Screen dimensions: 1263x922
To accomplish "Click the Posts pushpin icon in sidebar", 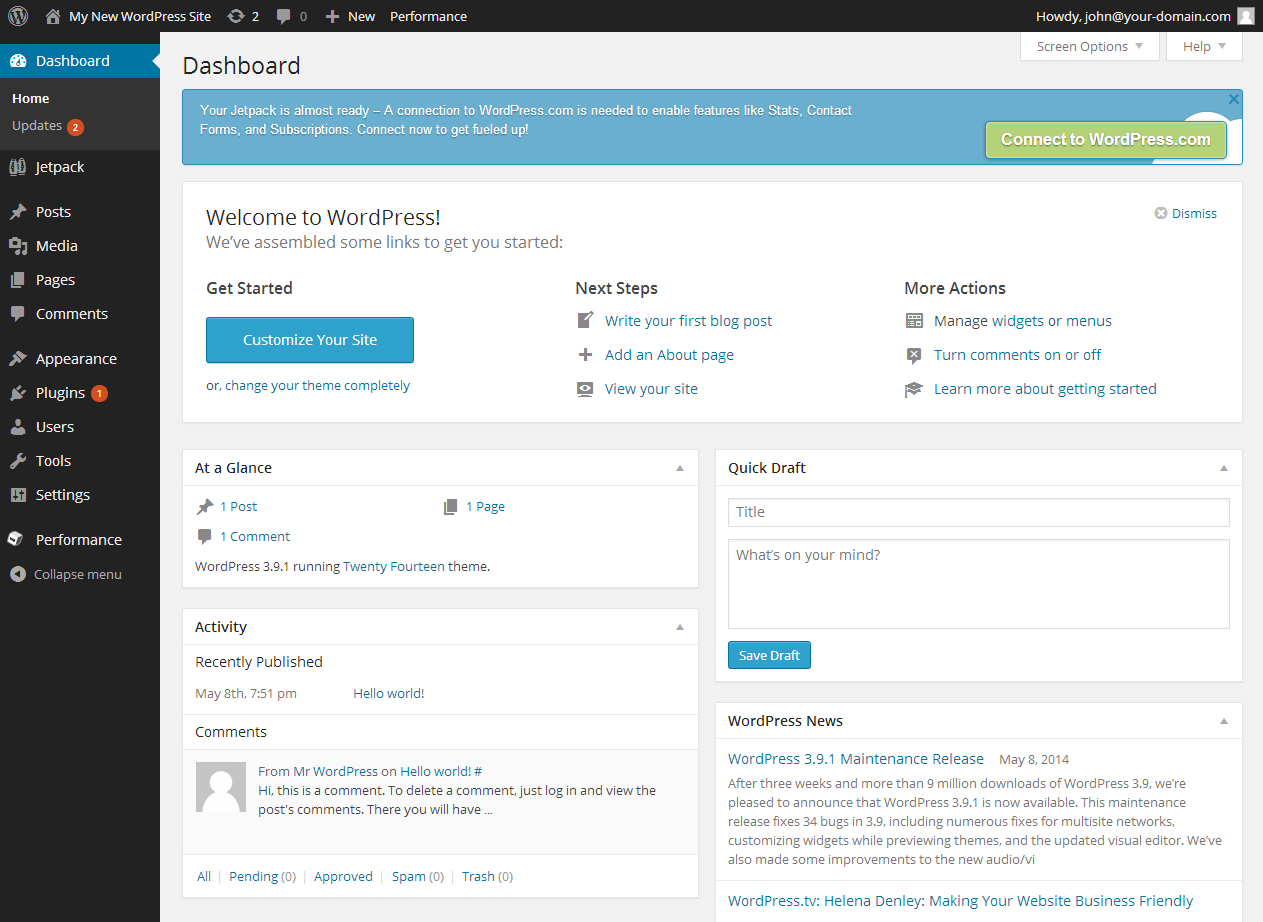I will point(18,212).
